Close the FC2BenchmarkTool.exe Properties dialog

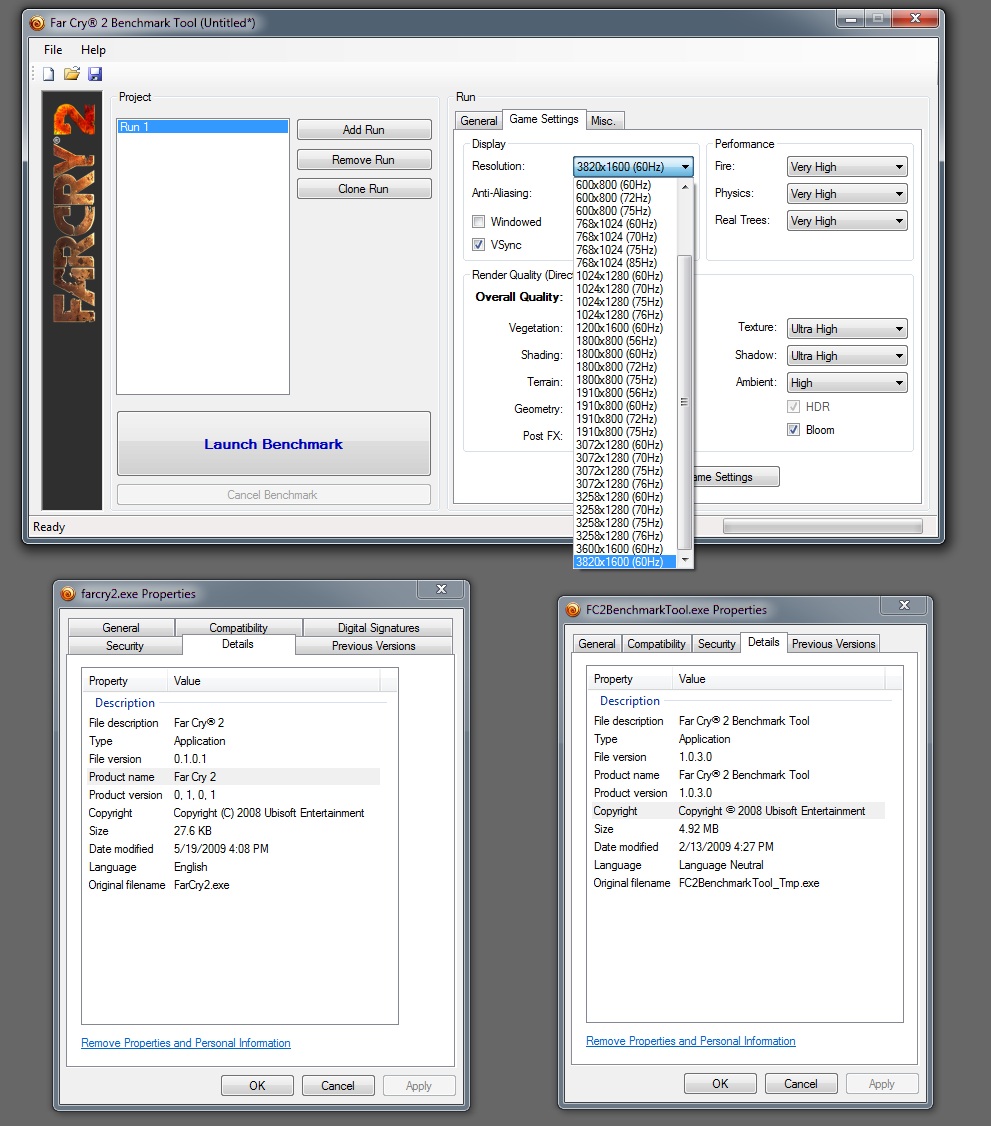[x=905, y=605]
